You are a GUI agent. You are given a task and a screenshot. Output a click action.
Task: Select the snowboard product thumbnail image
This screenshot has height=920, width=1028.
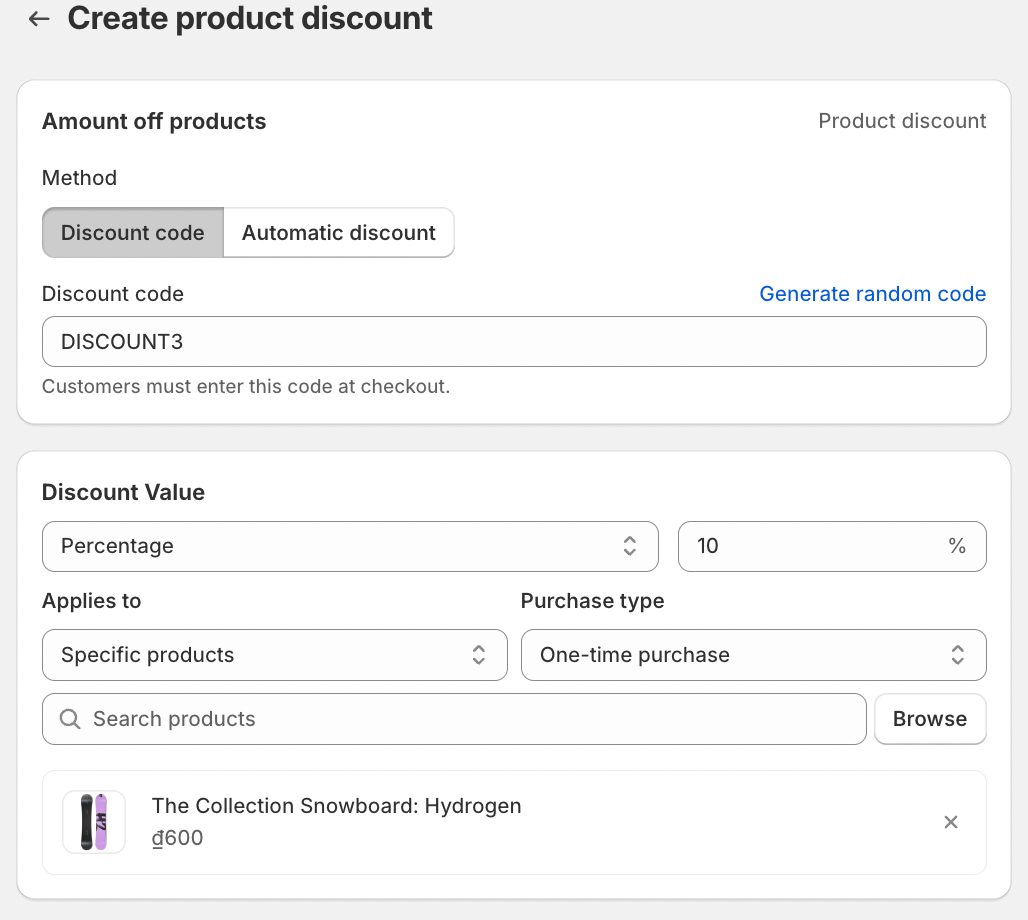point(93,822)
